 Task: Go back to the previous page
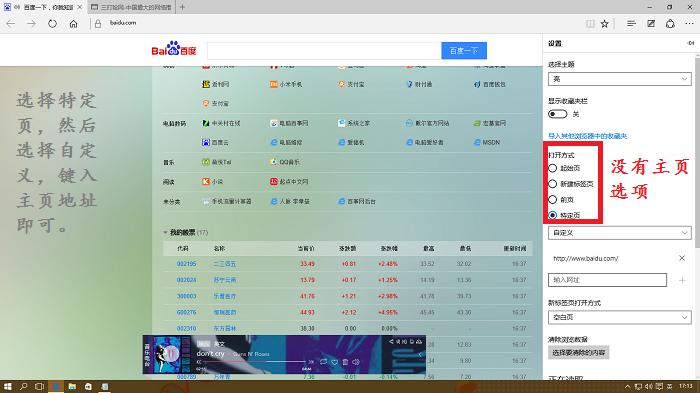11,24
